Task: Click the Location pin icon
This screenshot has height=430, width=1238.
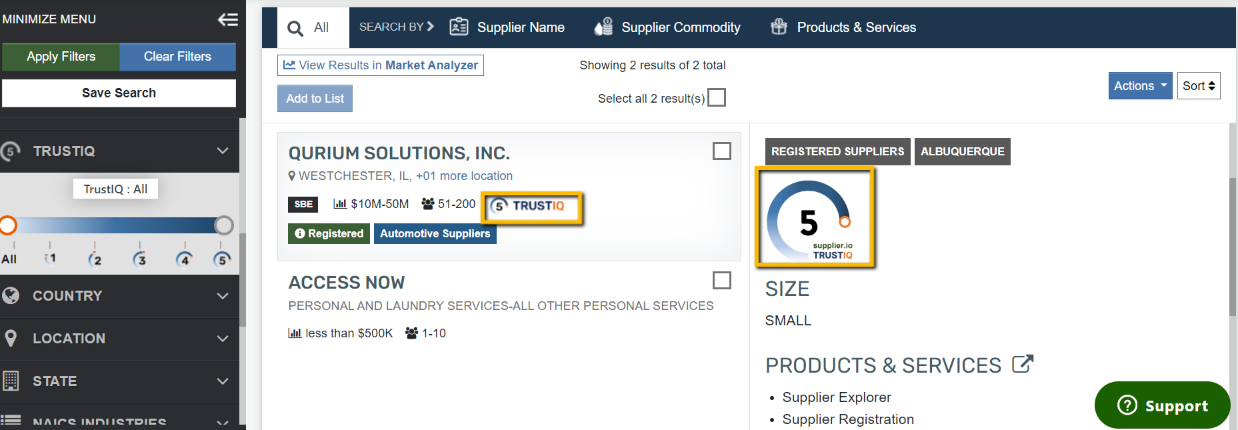Action: 10,338
